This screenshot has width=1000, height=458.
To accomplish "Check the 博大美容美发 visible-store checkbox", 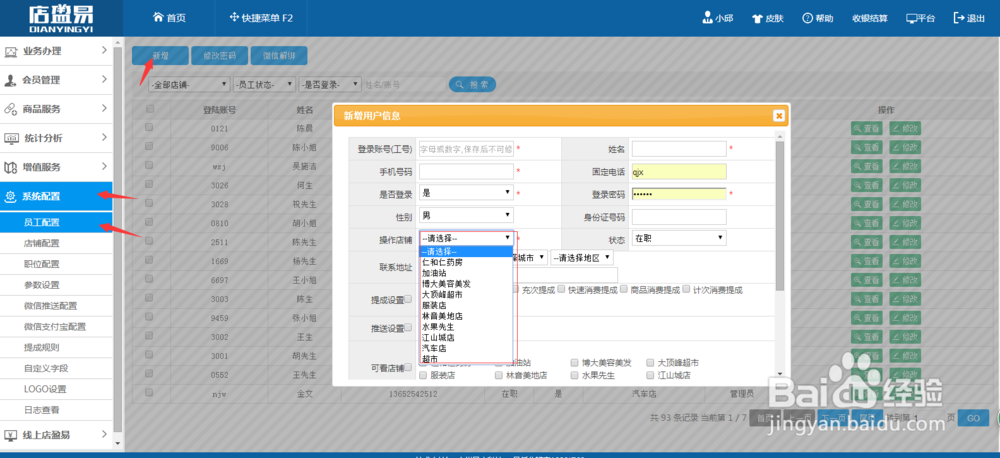I will [x=575, y=363].
